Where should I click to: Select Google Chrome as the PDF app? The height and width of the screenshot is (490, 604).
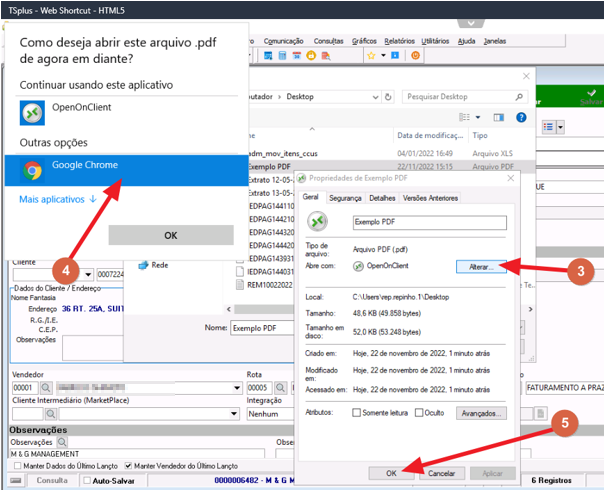[126, 170]
